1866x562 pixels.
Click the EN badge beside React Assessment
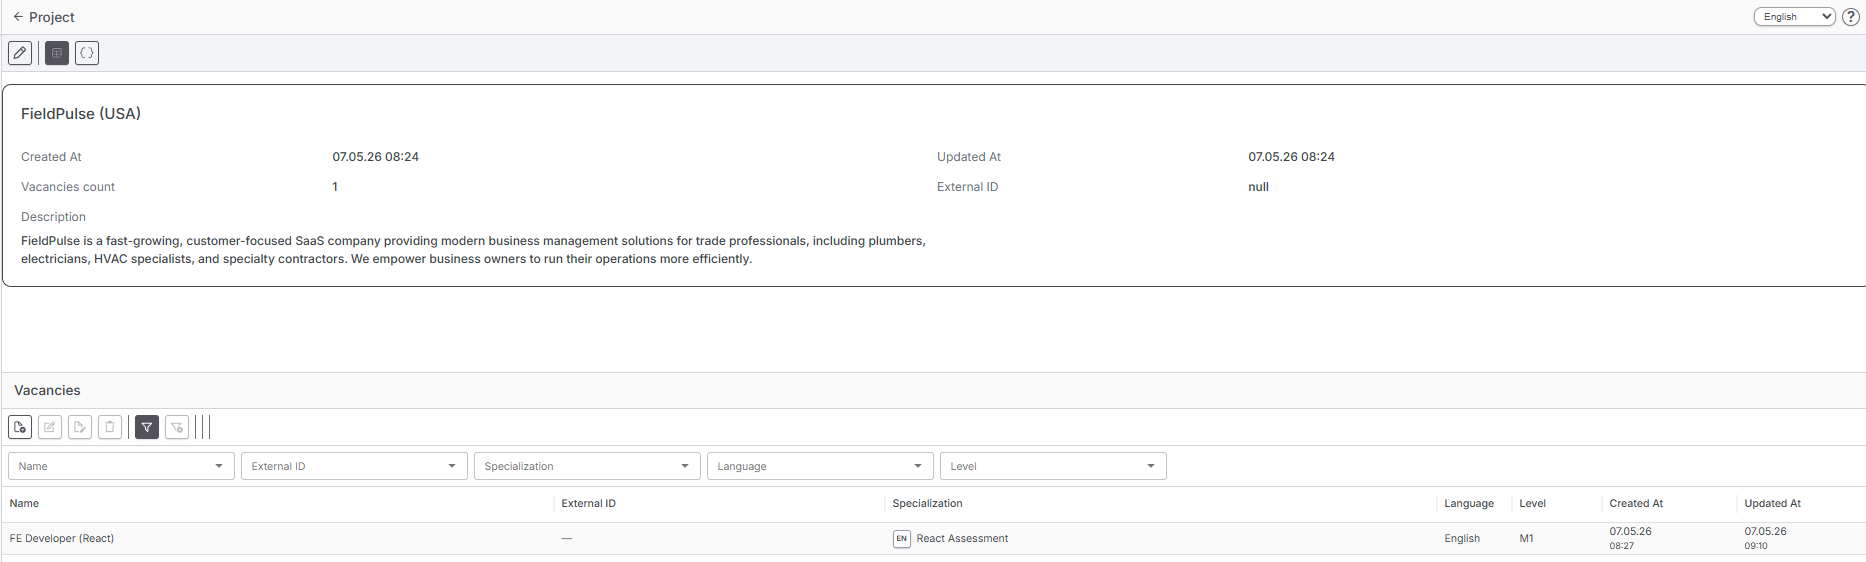click(902, 539)
